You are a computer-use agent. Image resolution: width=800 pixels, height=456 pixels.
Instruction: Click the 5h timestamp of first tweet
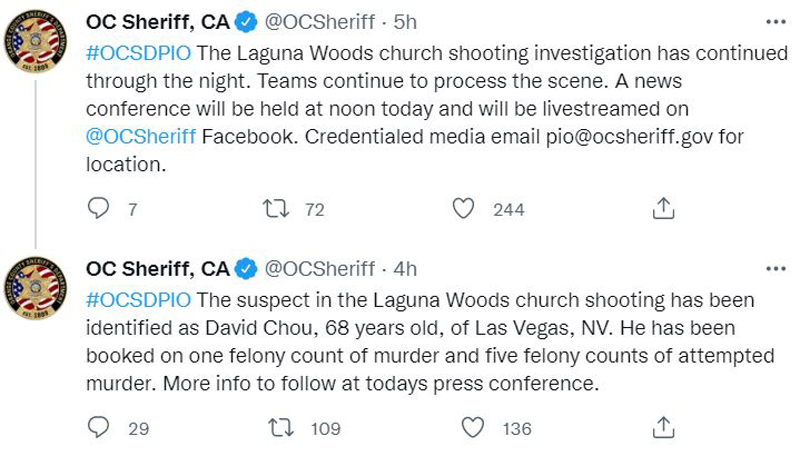pyautogui.click(x=405, y=22)
